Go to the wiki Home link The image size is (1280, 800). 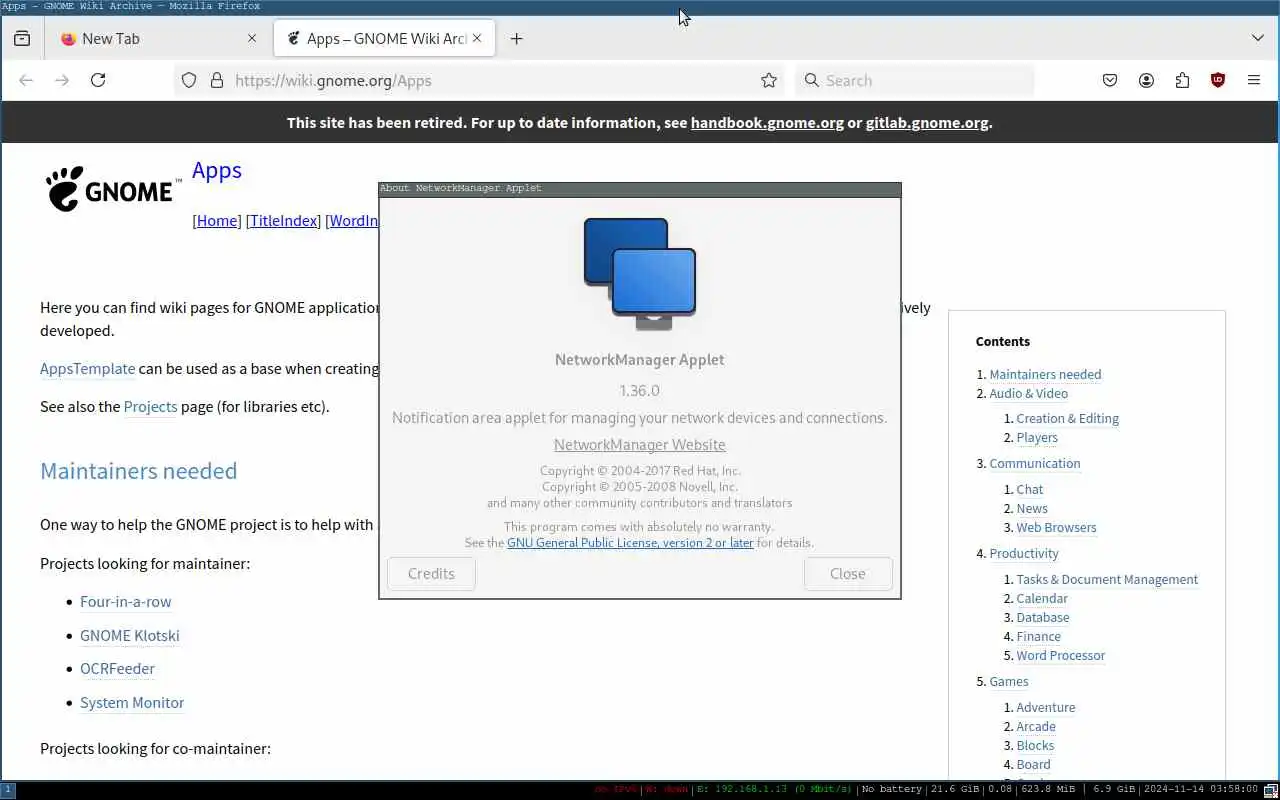click(x=217, y=221)
